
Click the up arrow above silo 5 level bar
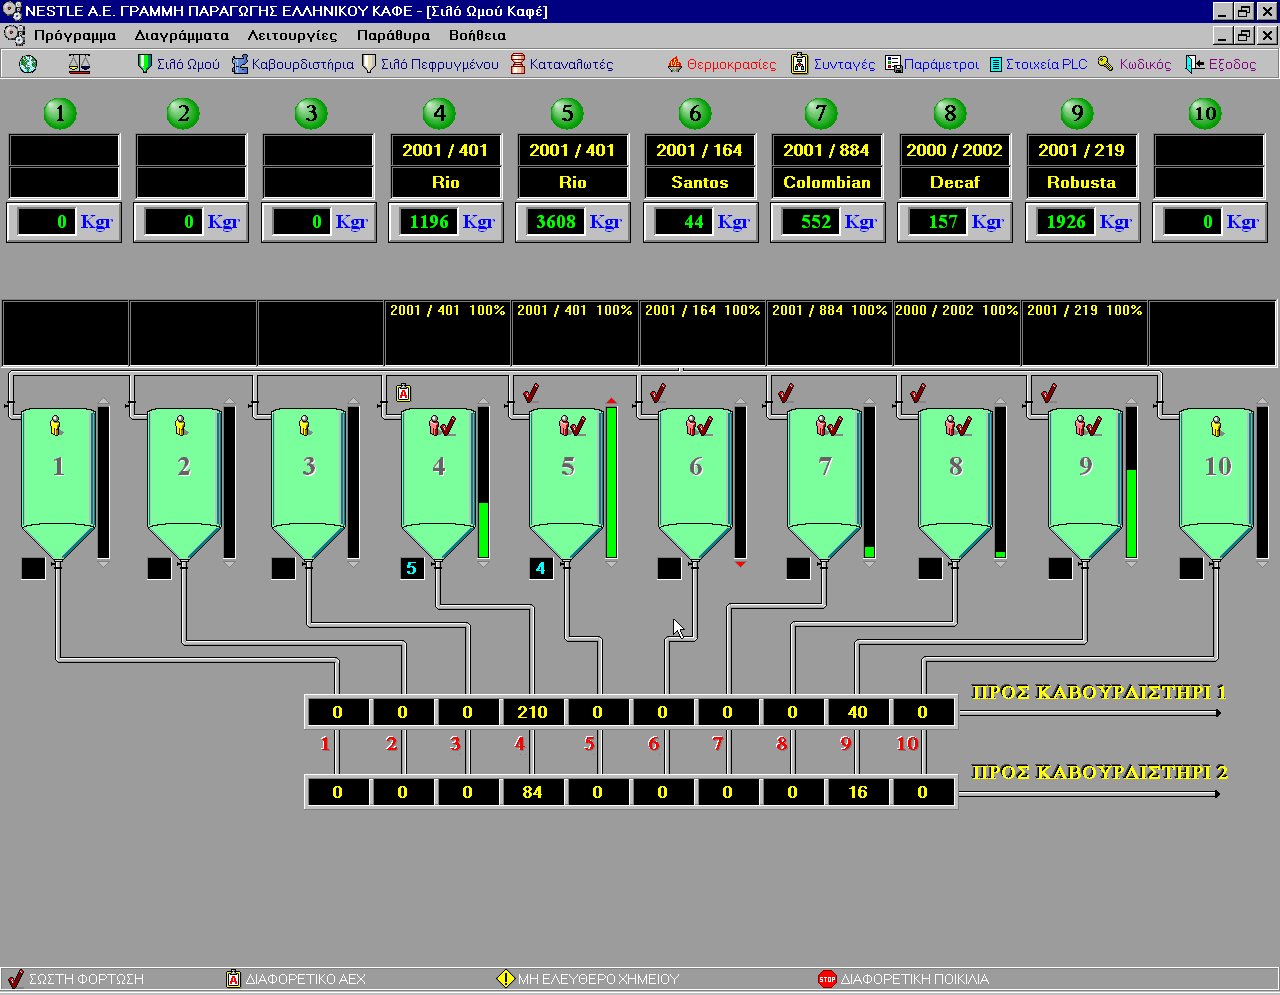click(611, 401)
